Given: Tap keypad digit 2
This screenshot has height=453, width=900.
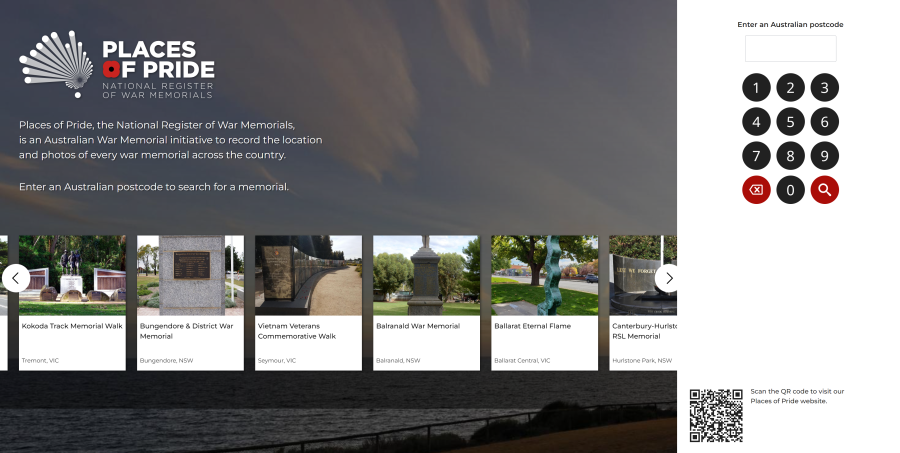Looking at the screenshot, I should point(790,88).
